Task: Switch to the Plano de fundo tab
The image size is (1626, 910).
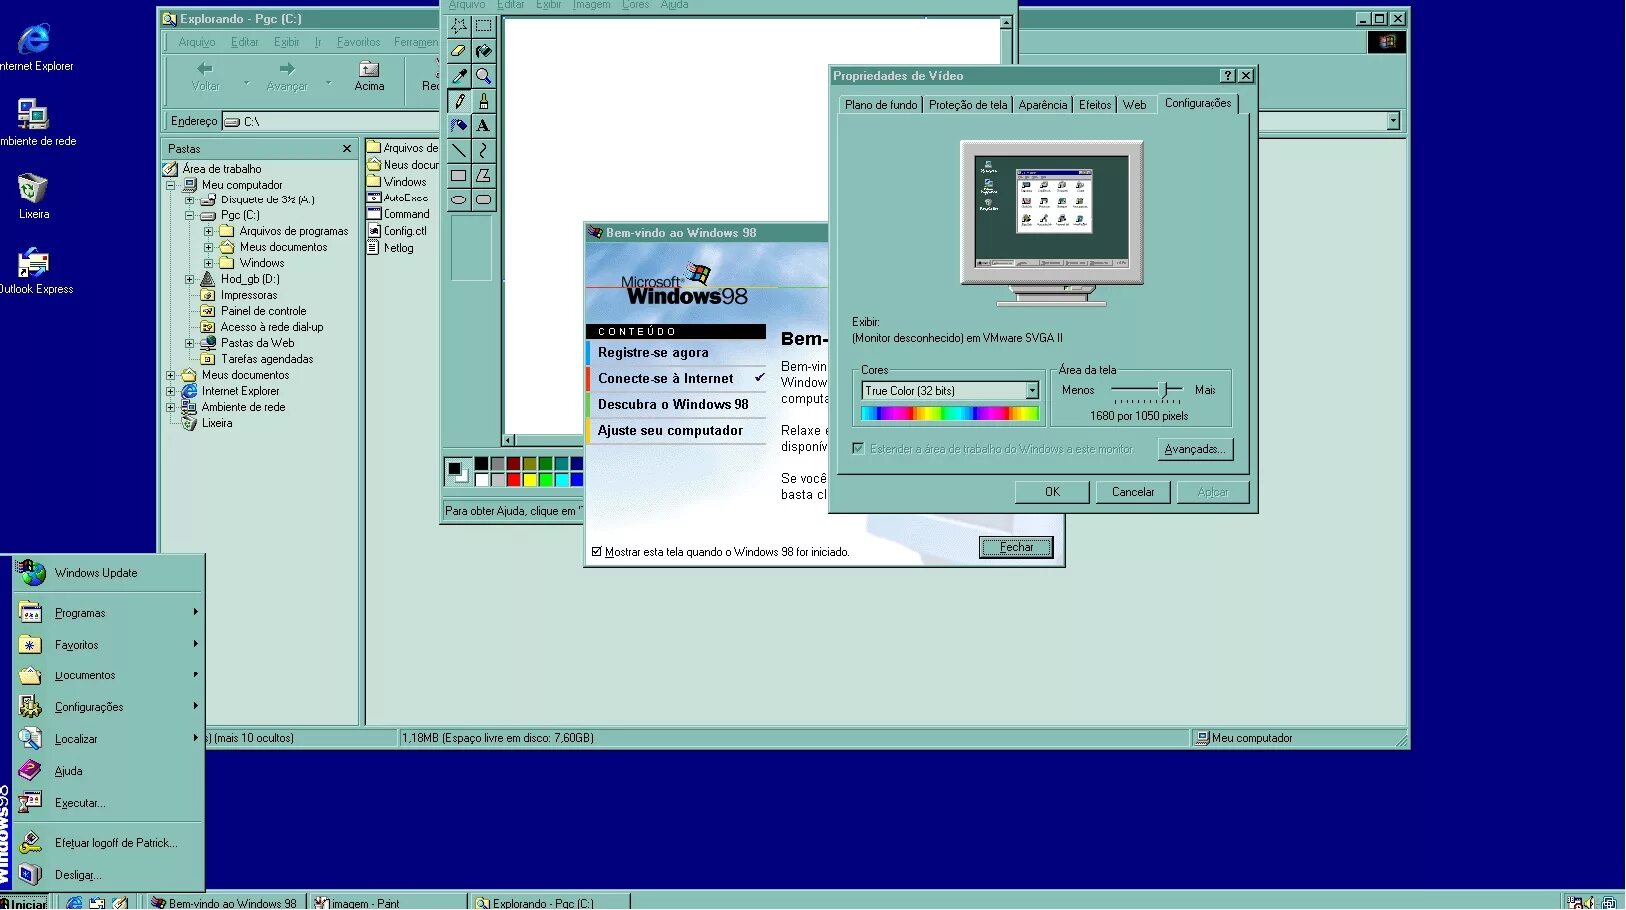Action: click(x=881, y=105)
